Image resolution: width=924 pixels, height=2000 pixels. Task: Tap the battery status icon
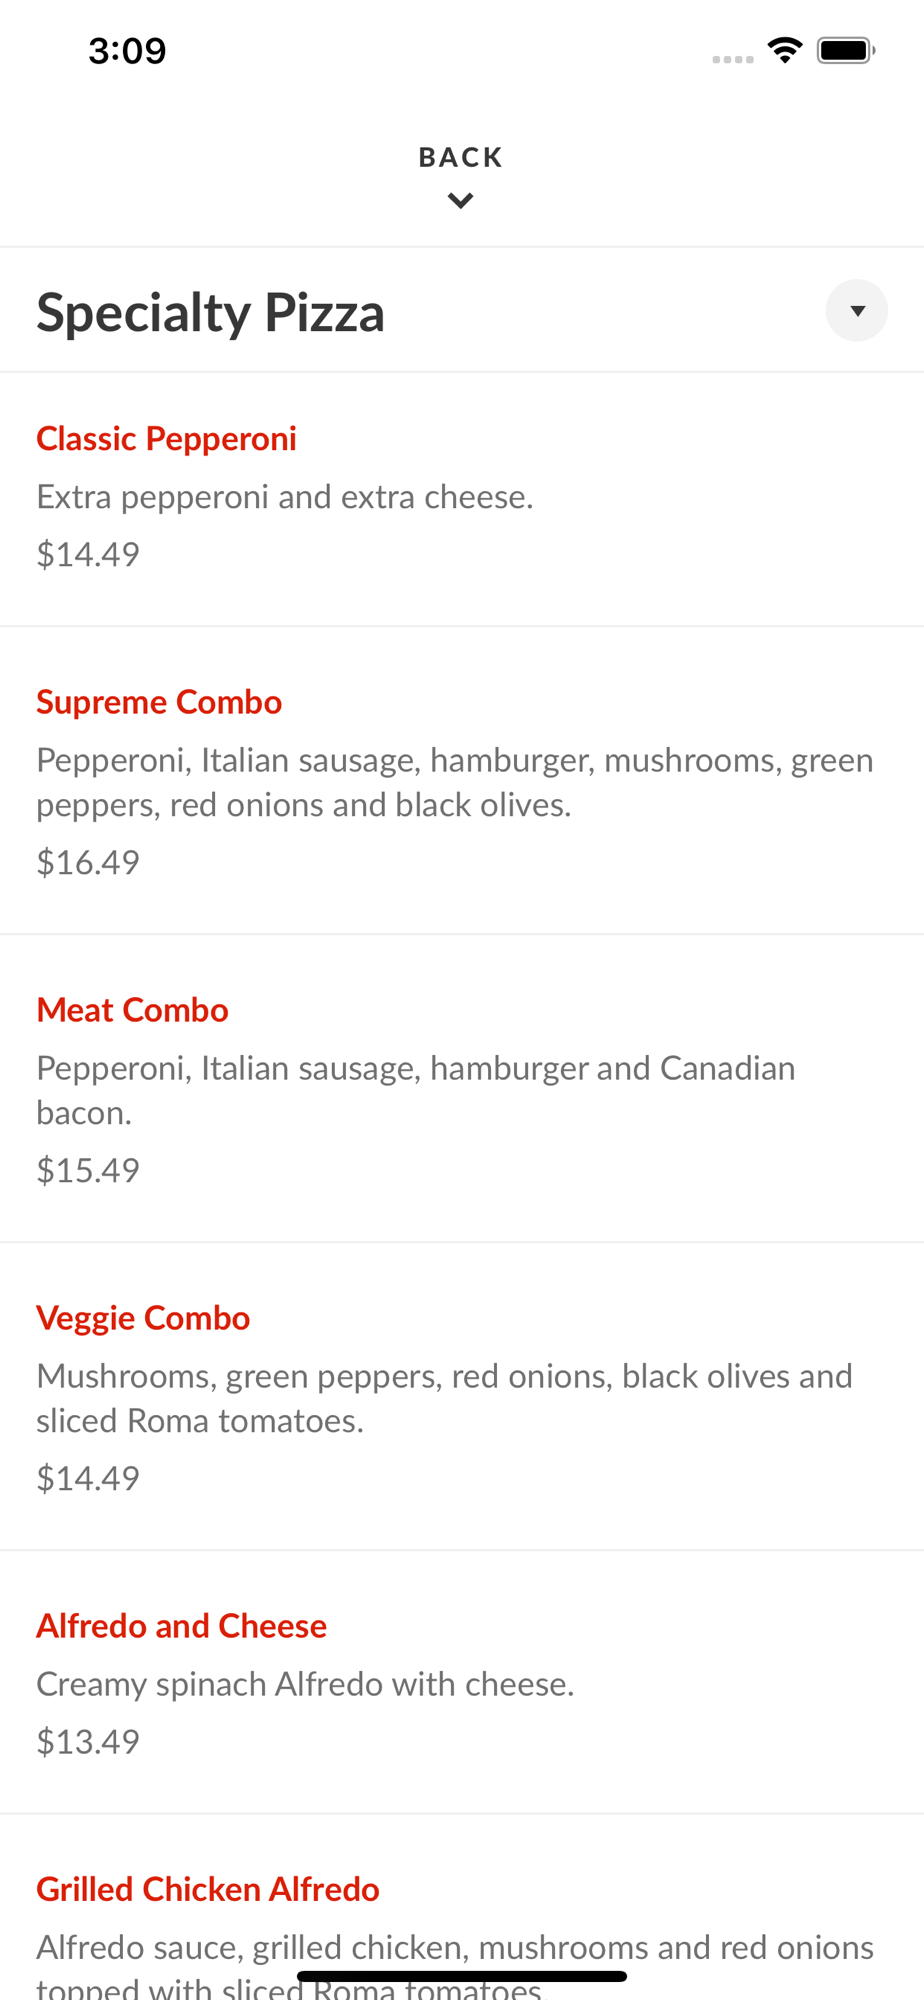coord(846,50)
